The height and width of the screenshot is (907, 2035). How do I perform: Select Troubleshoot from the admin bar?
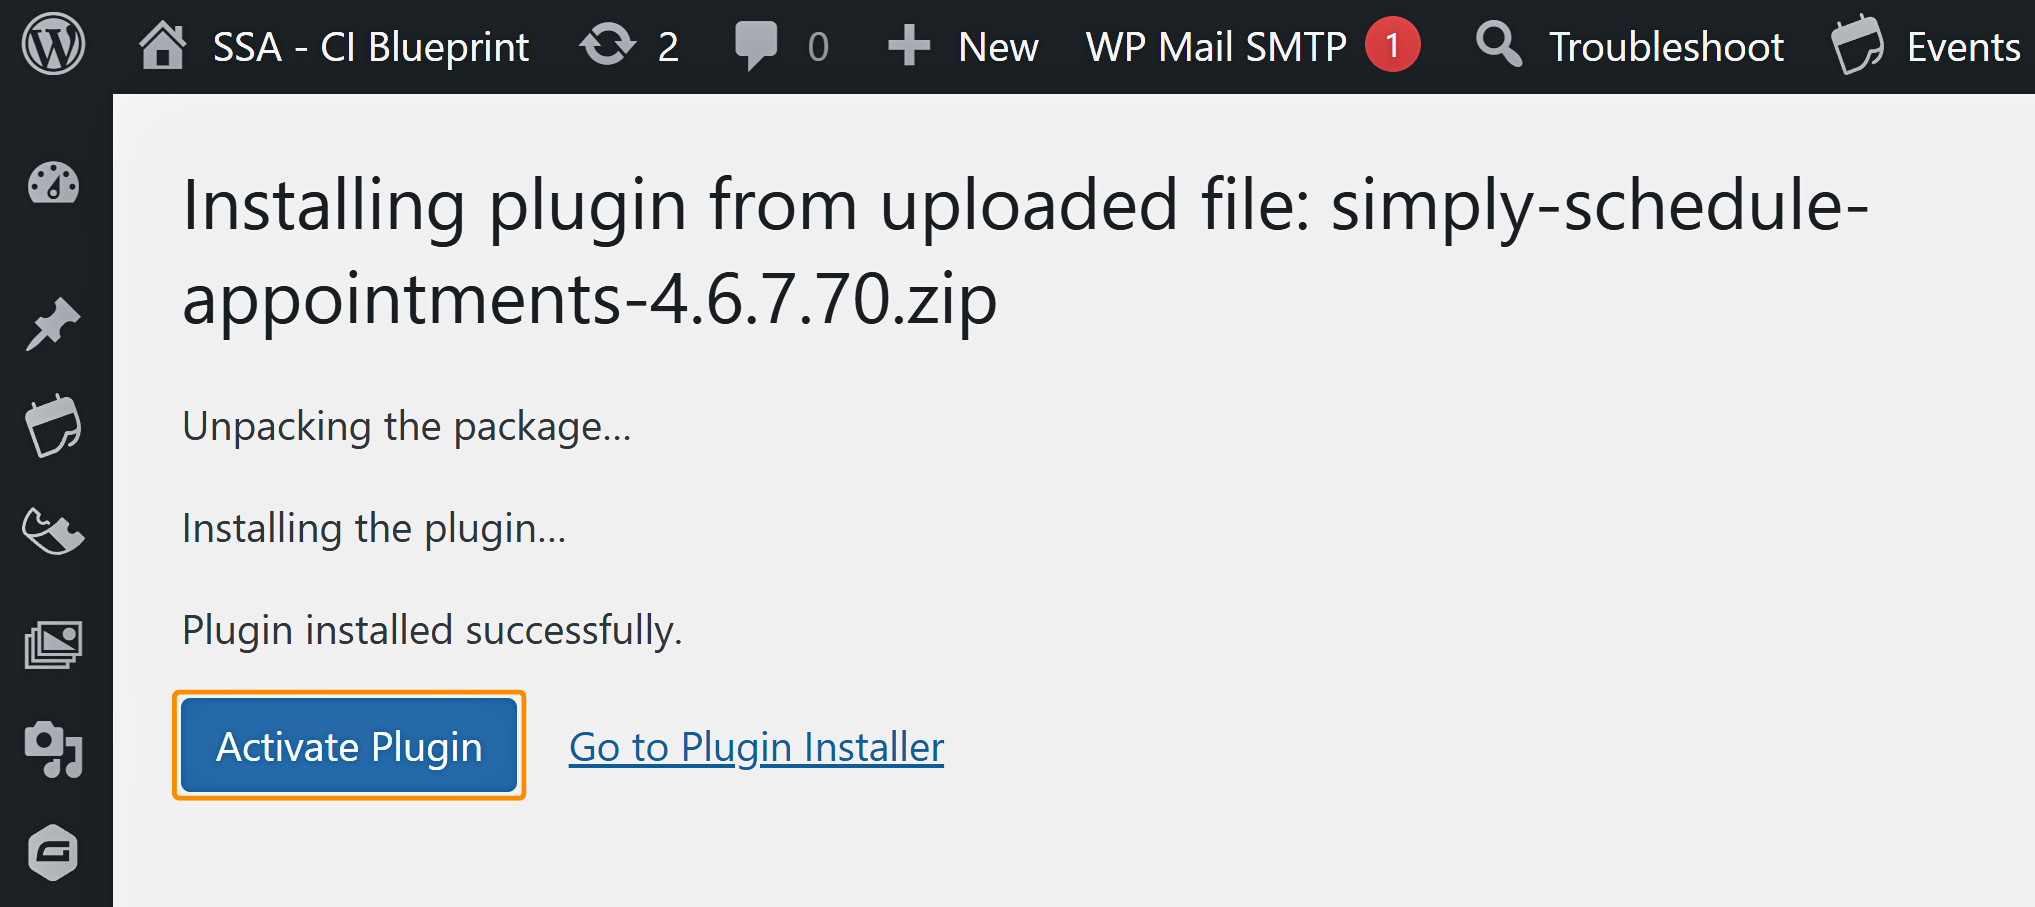(x=1665, y=46)
